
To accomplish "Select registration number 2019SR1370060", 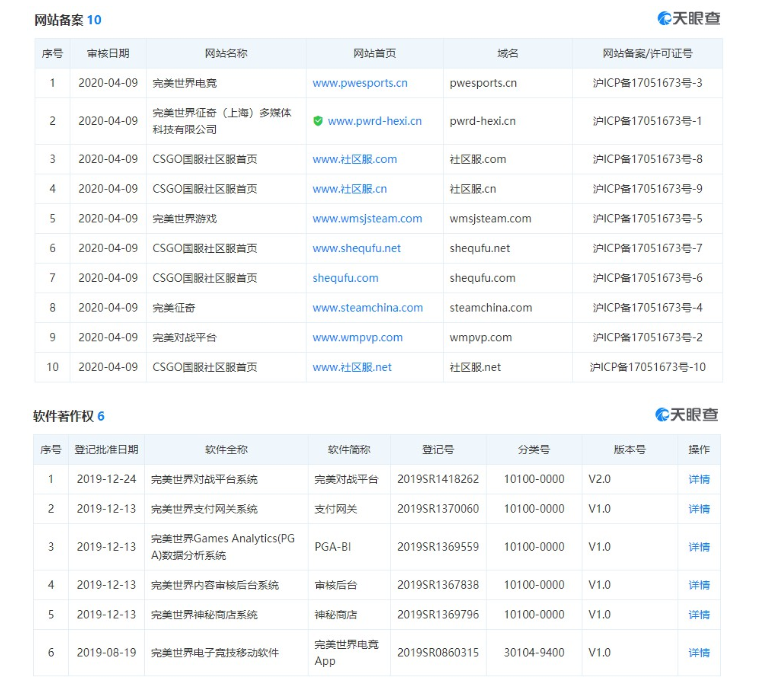I will coord(438,509).
